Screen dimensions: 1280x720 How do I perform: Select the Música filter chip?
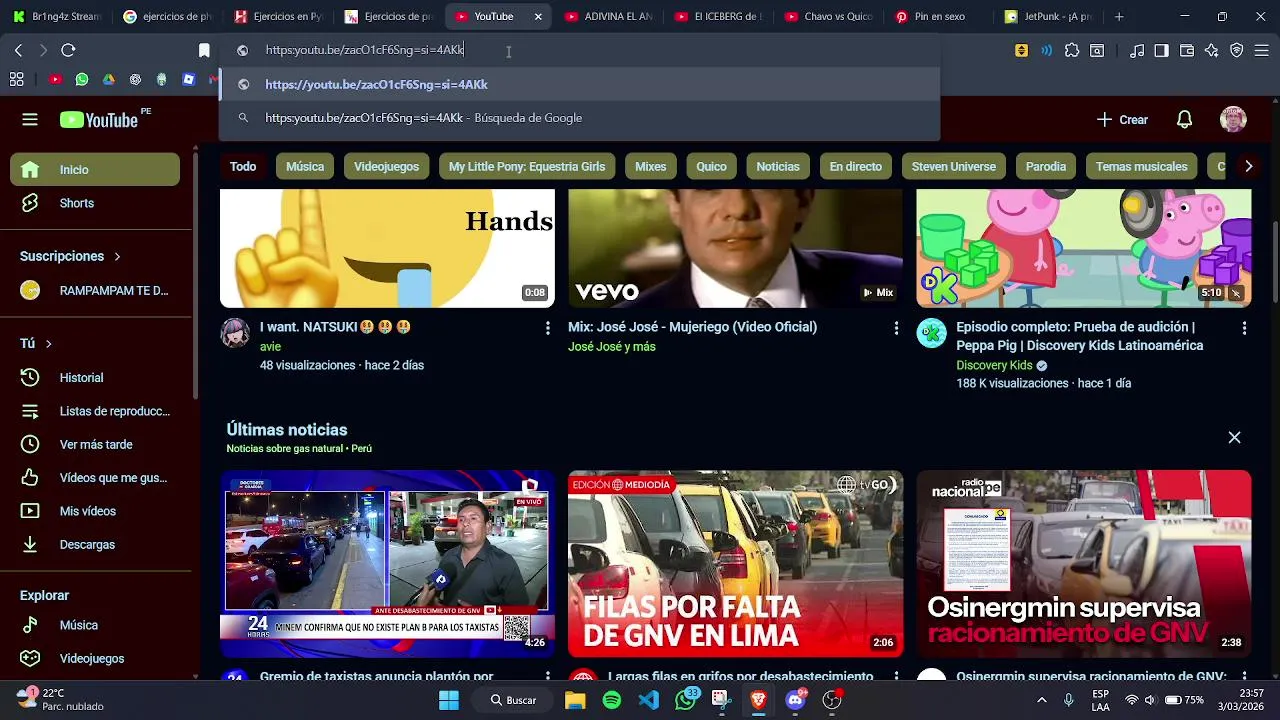pos(305,167)
